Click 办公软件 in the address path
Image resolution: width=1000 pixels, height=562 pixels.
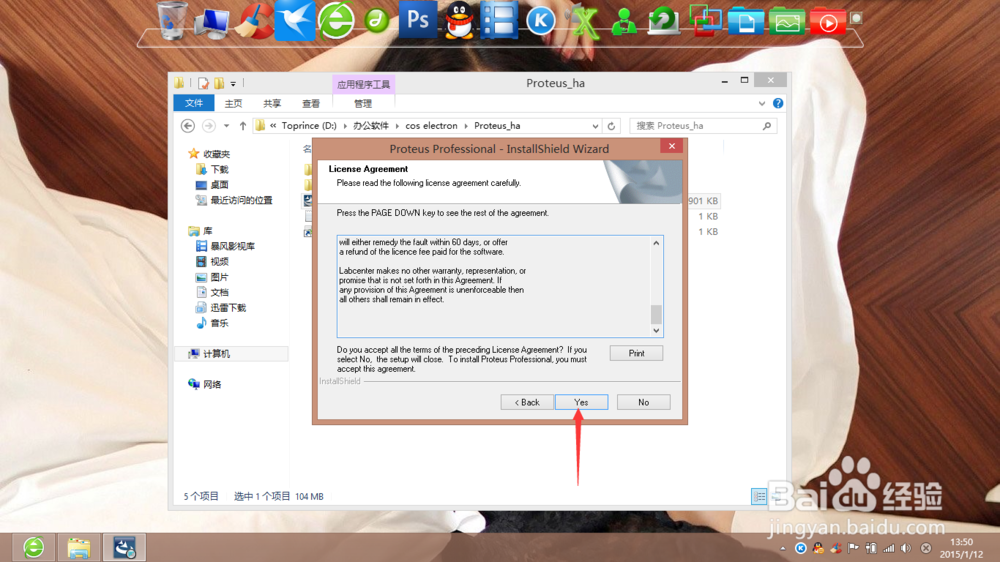click(371, 126)
